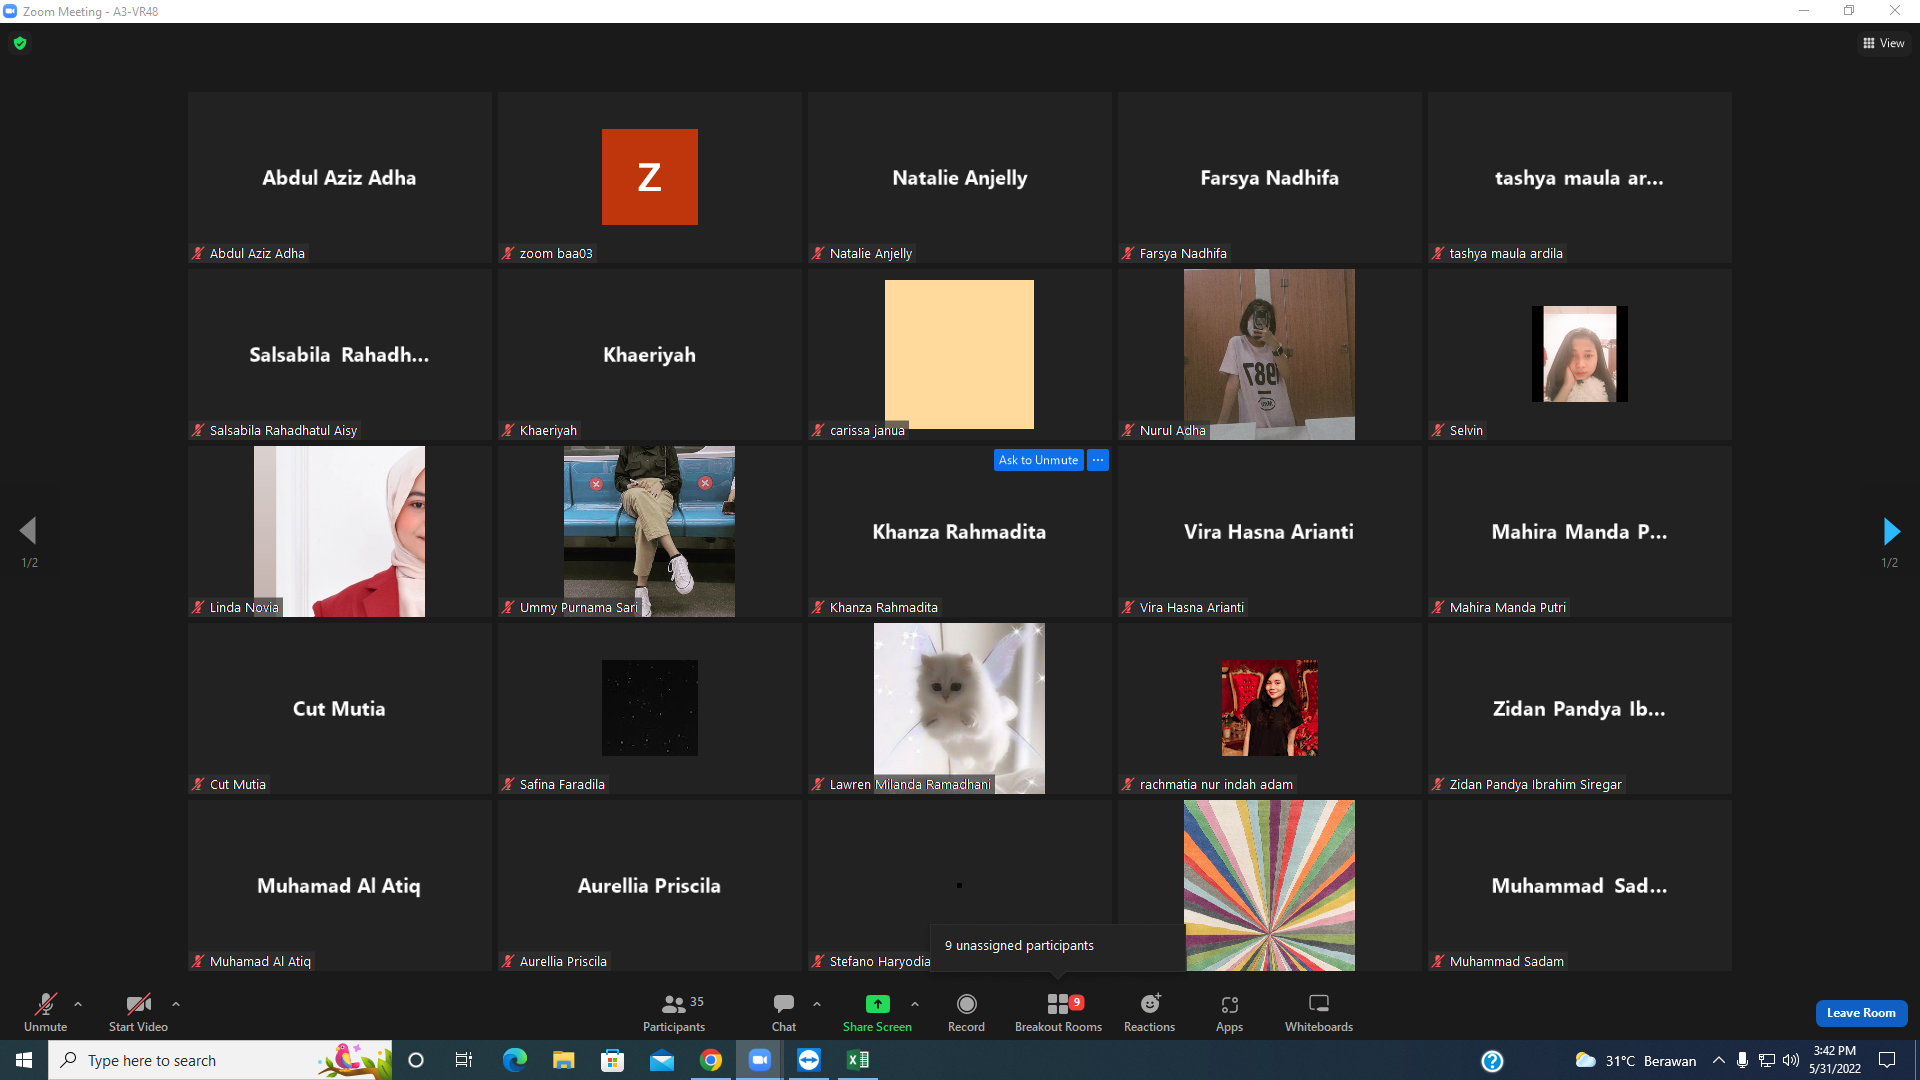Viewport: 1920px width, 1080px height.
Task: Click Ask to Unmute on Khanza Rahmadita
Action: [1038, 460]
